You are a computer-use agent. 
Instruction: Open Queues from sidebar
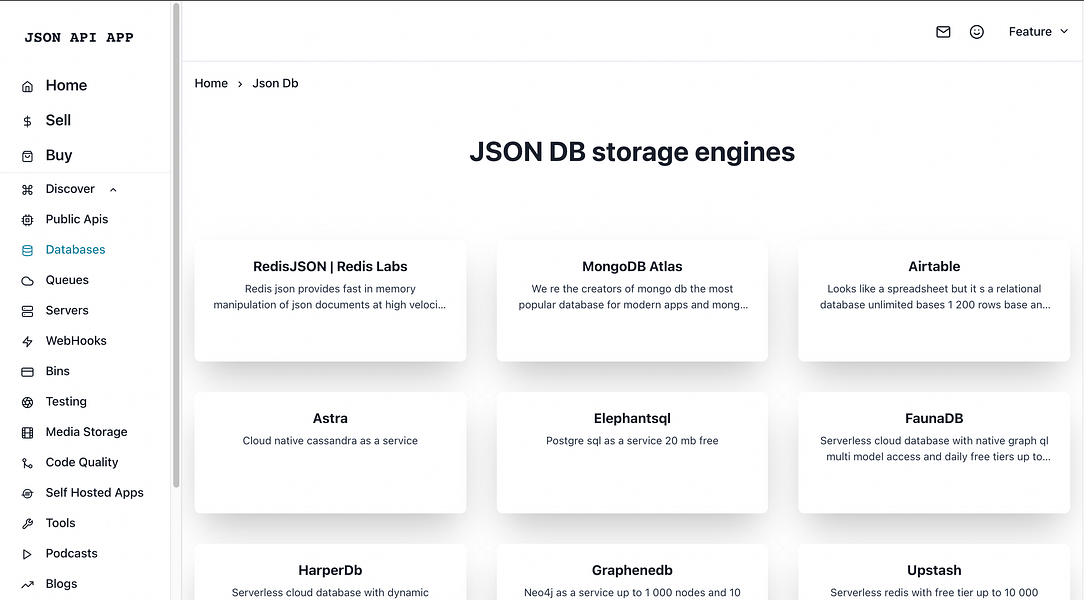[67, 280]
